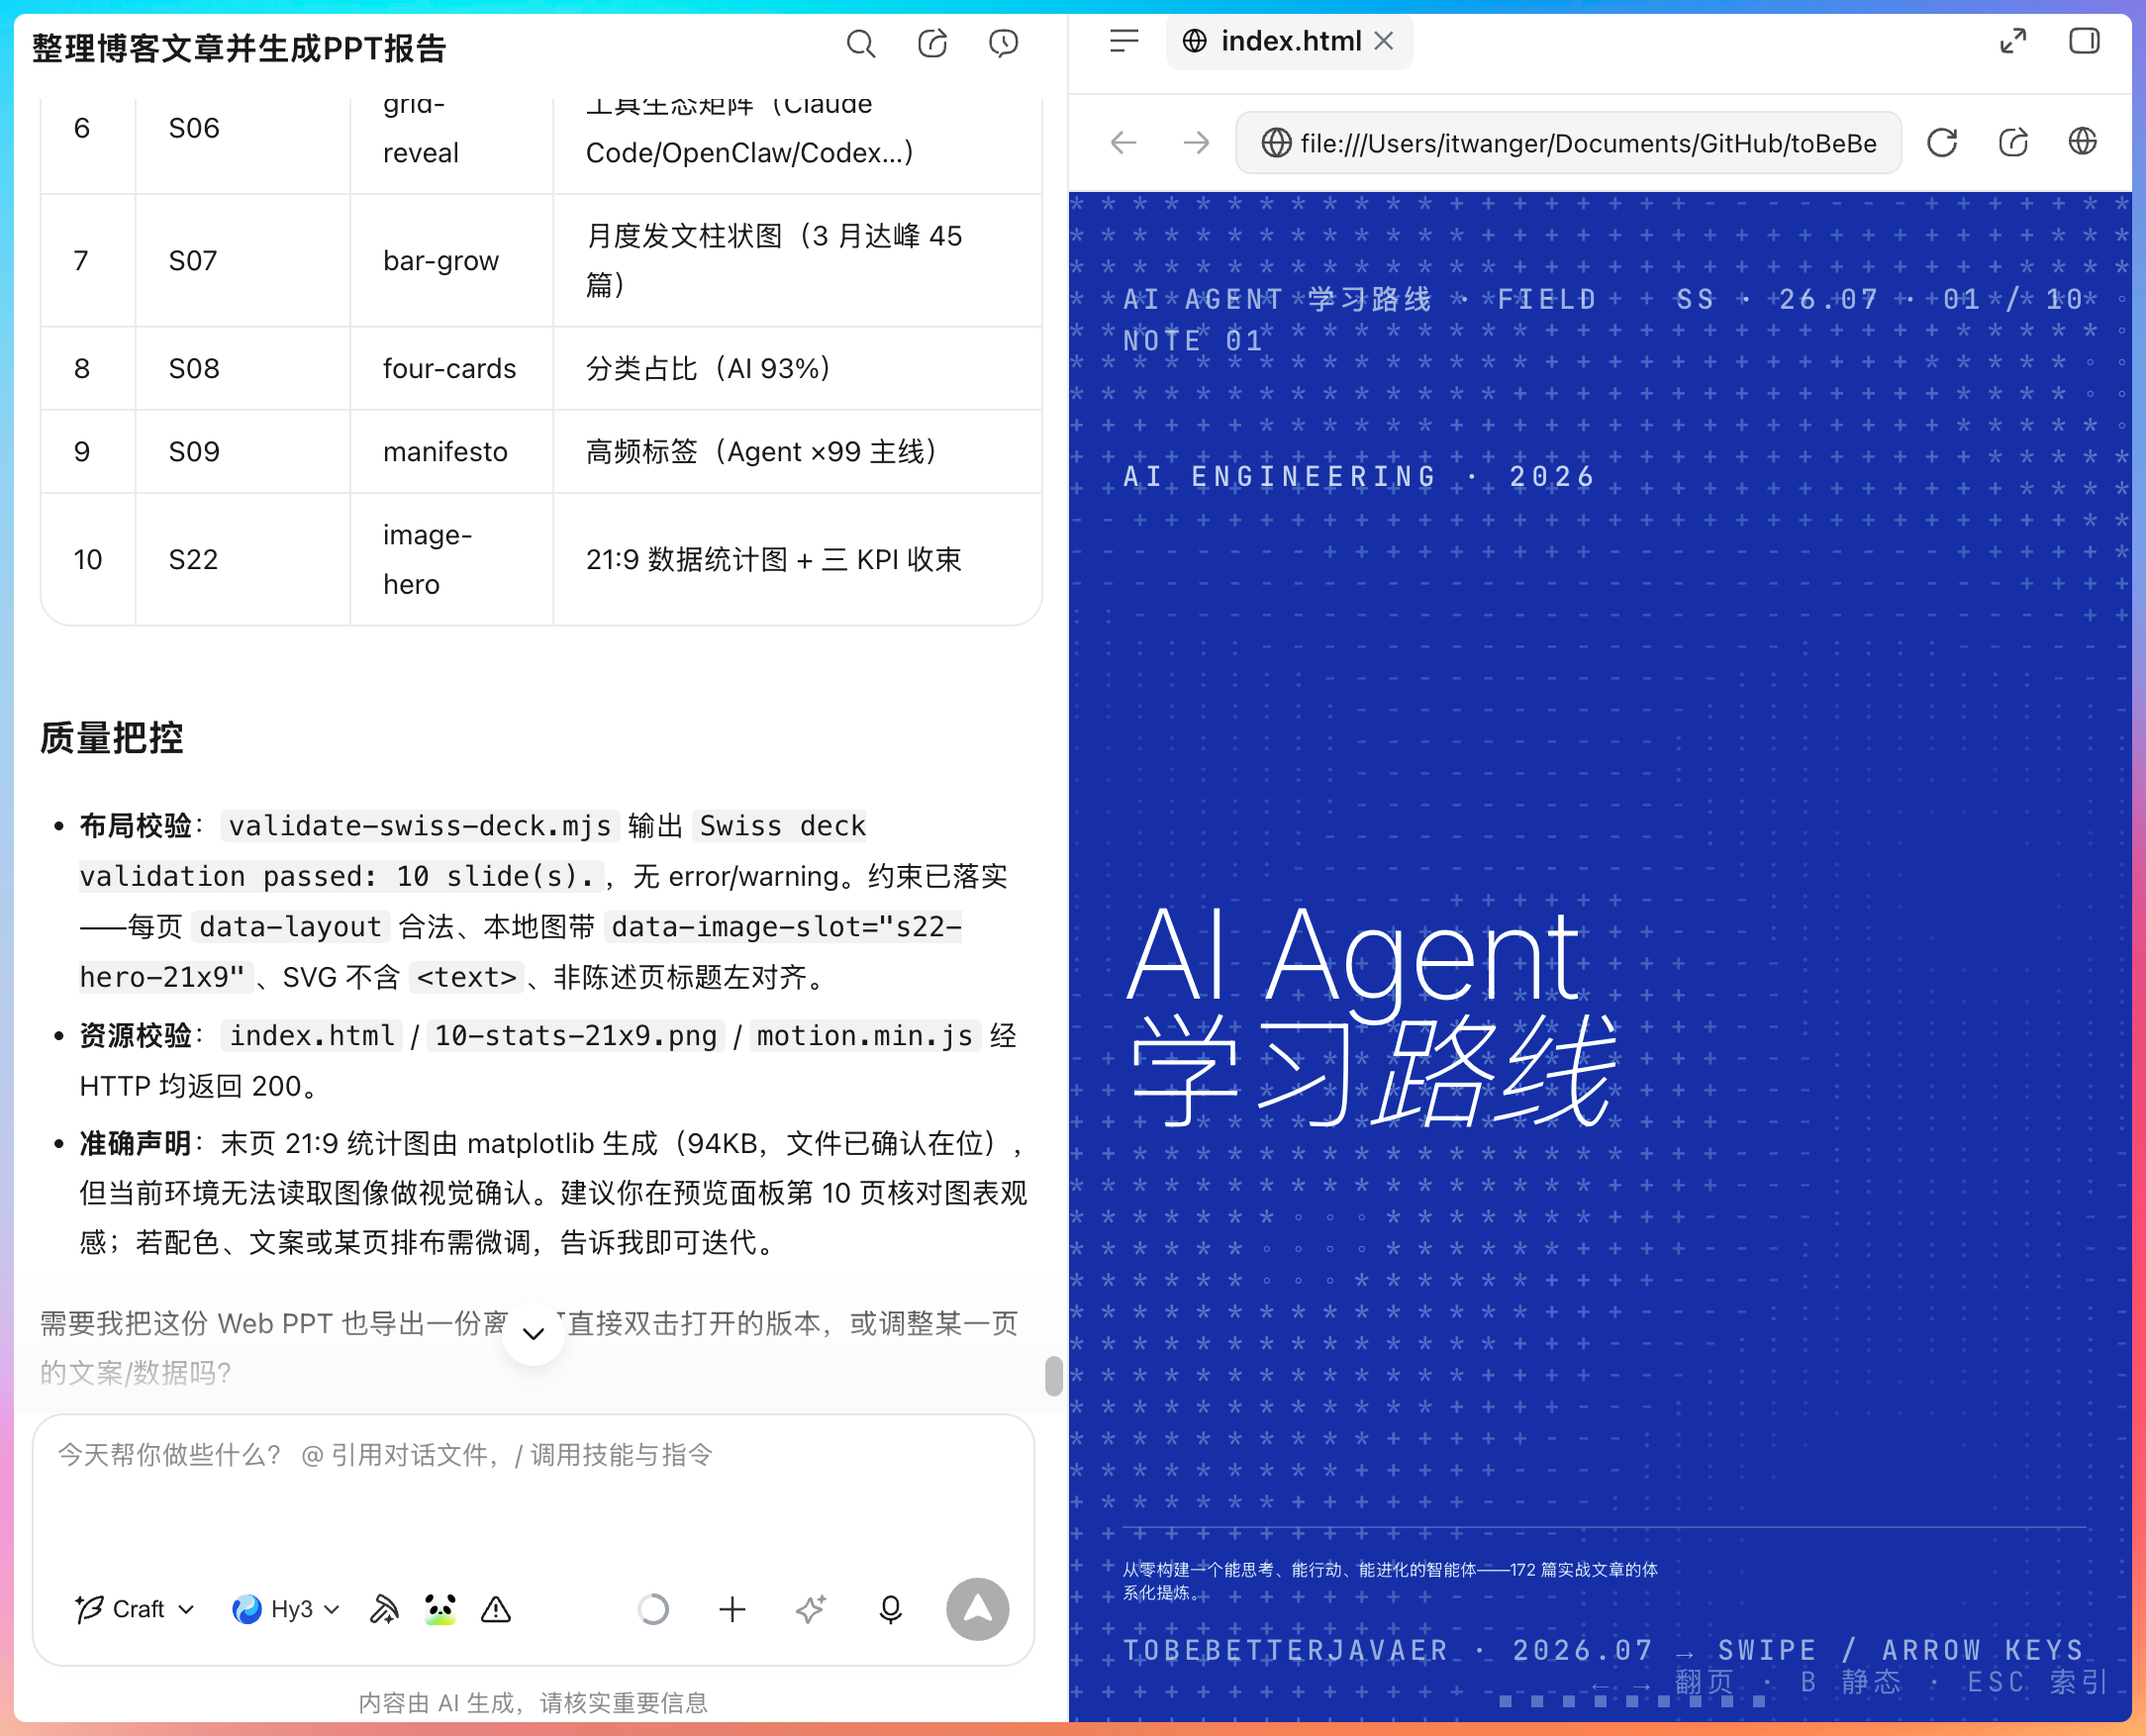Click the 10-stats-21x9.png inline code
This screenshot has width=2146, height=1736.
[x=576, y=1036]
